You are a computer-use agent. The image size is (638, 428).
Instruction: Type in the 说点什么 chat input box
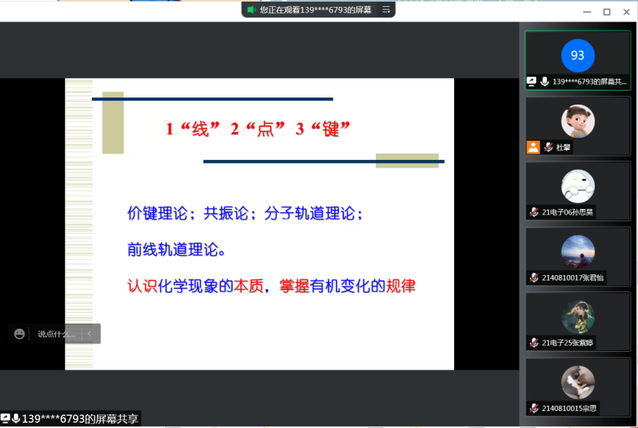click(56, 334)
